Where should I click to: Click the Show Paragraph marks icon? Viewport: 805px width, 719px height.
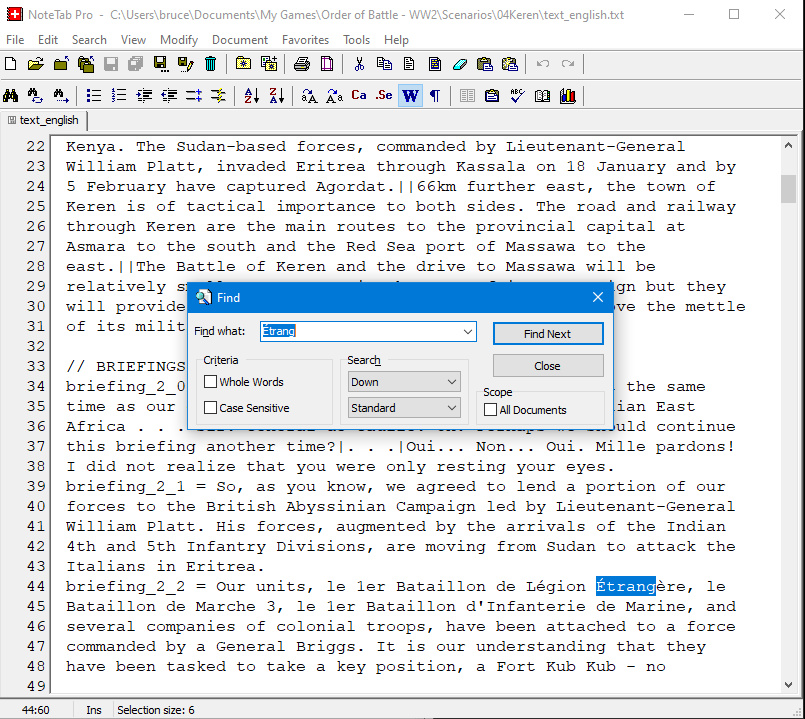point(435,96)
